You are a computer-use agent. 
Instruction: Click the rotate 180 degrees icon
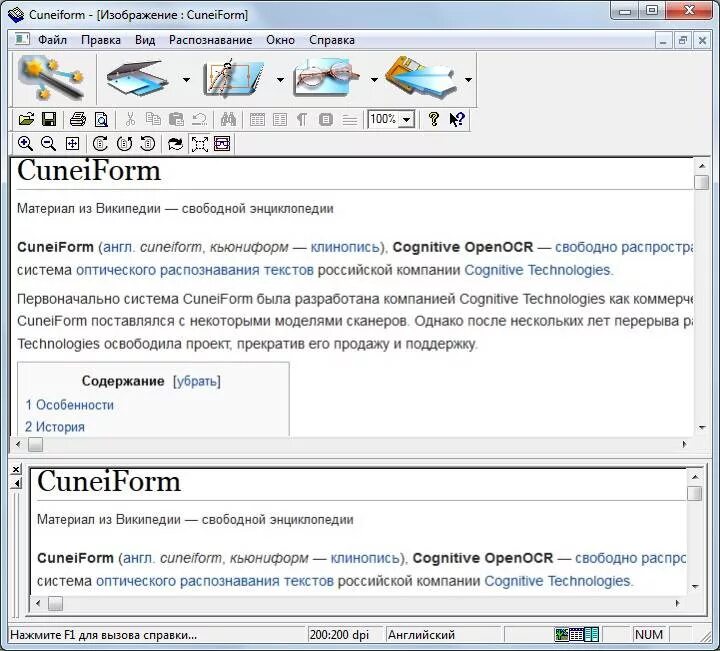[x=124, y=144]
